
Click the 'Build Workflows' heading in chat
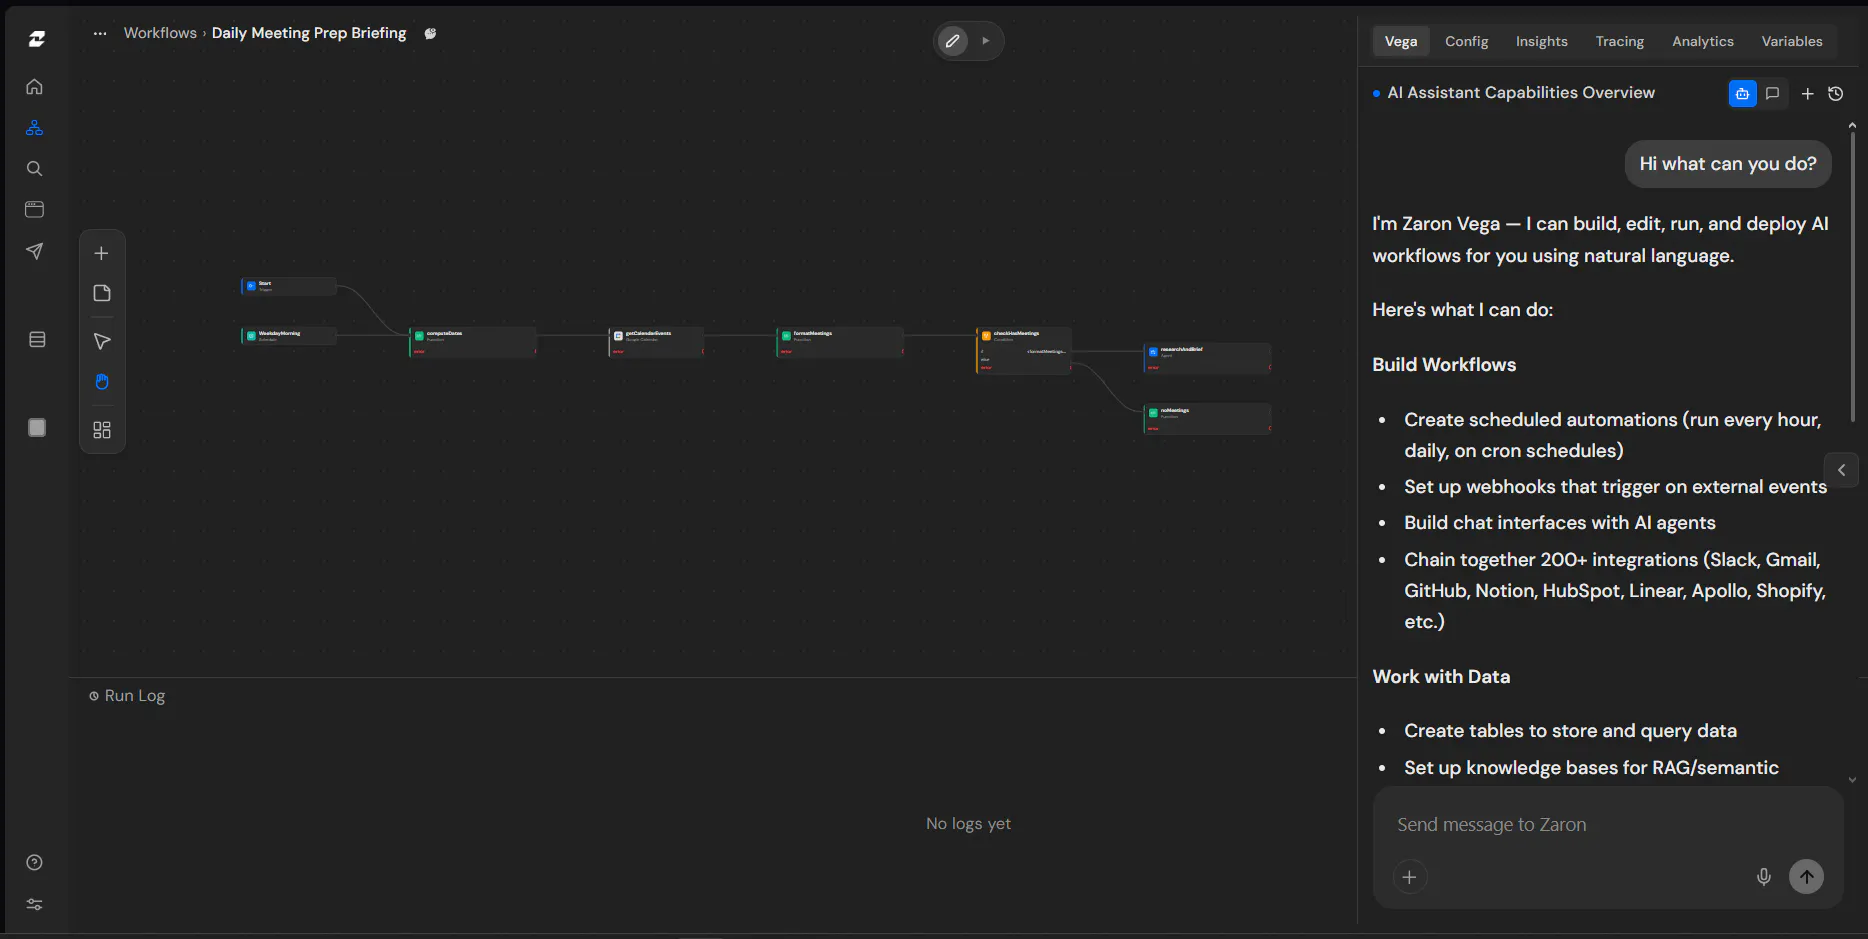(1444, 365)
